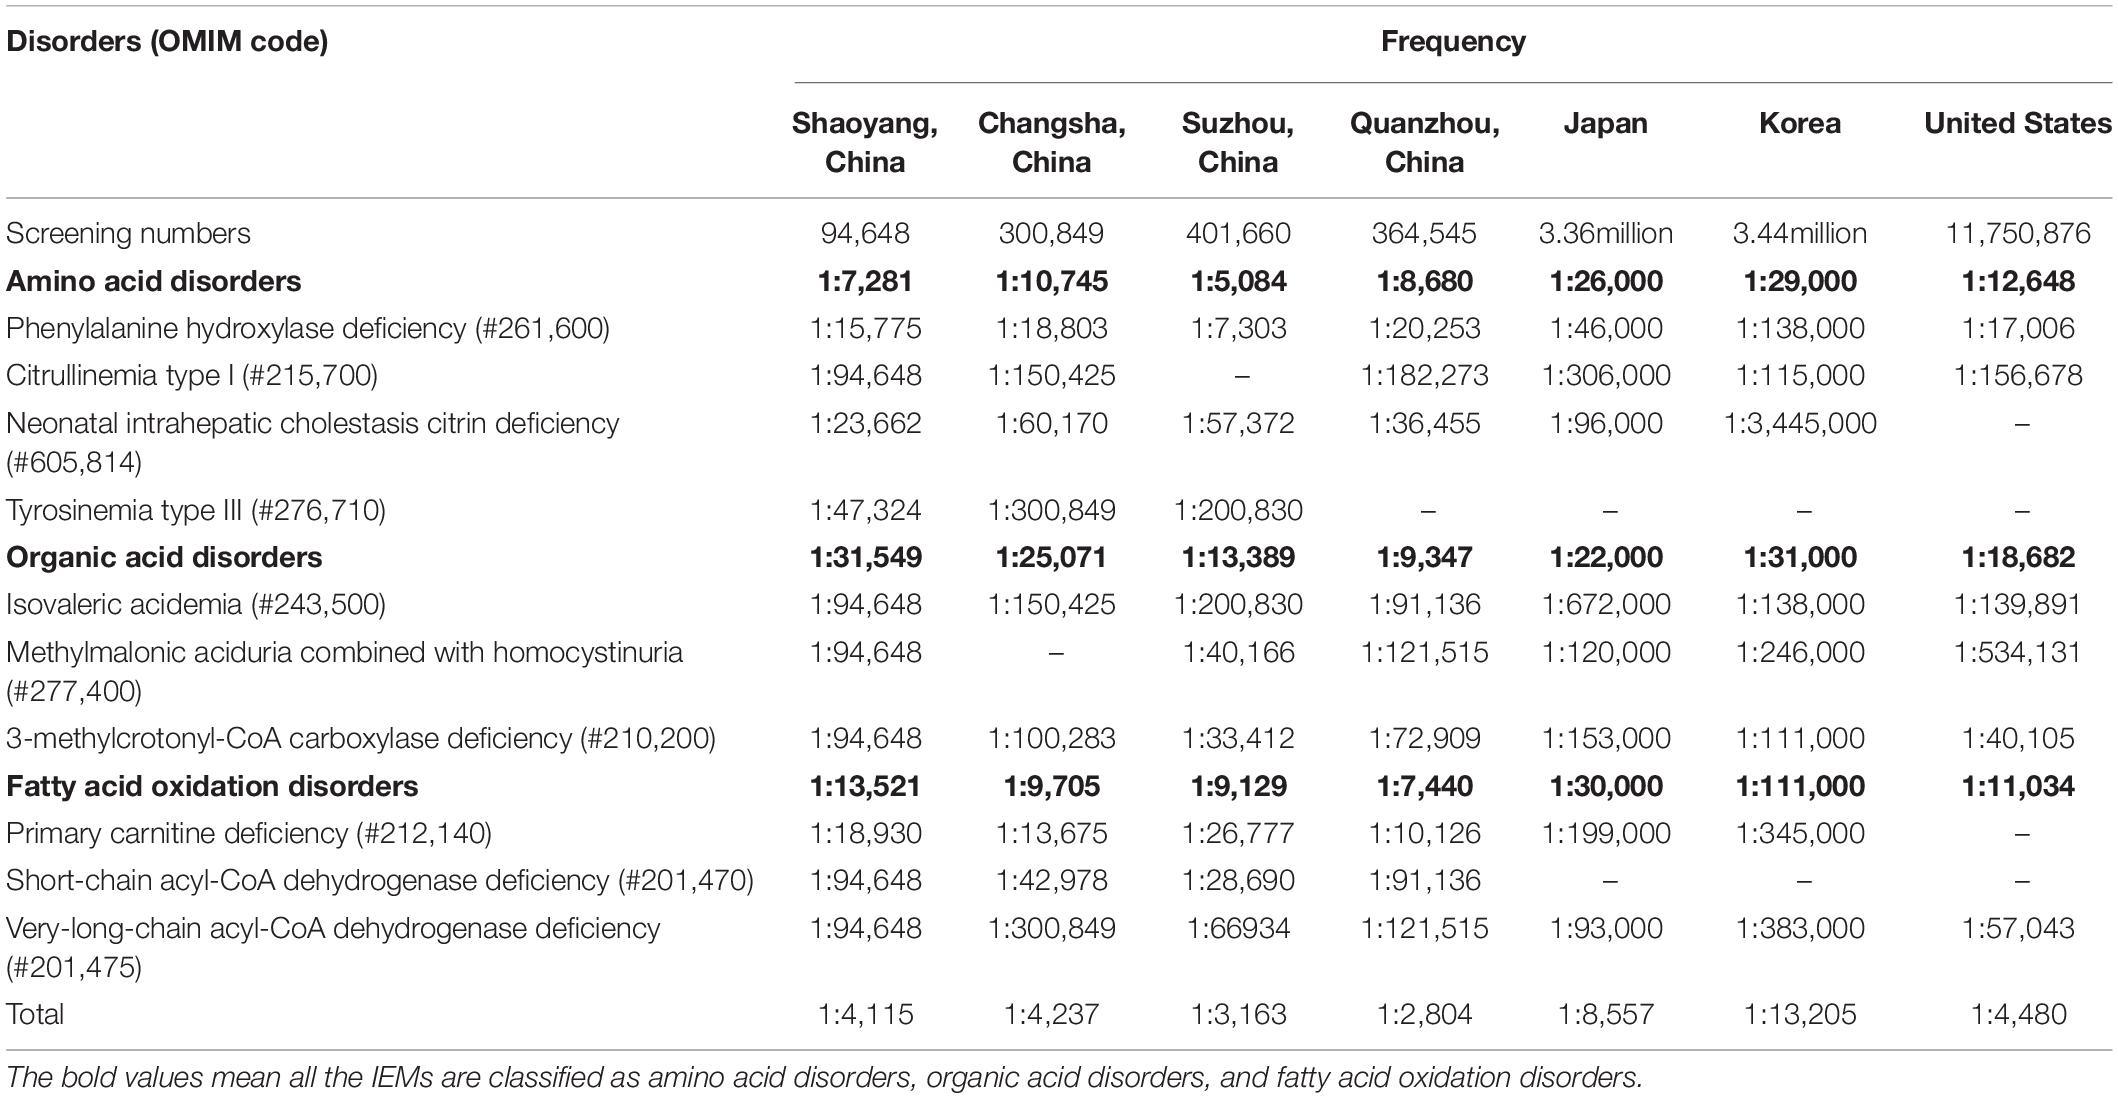
Task: Click the Korea total value '1:13,205'
Action: point(1800,1014)
